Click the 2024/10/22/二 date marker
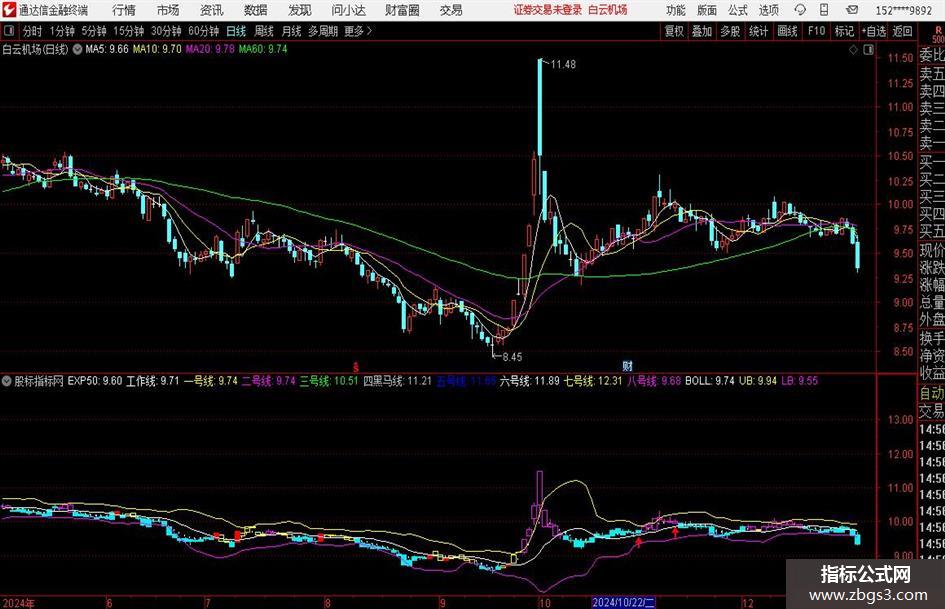Screen dimensions: 945x609 tap(623, 602)
